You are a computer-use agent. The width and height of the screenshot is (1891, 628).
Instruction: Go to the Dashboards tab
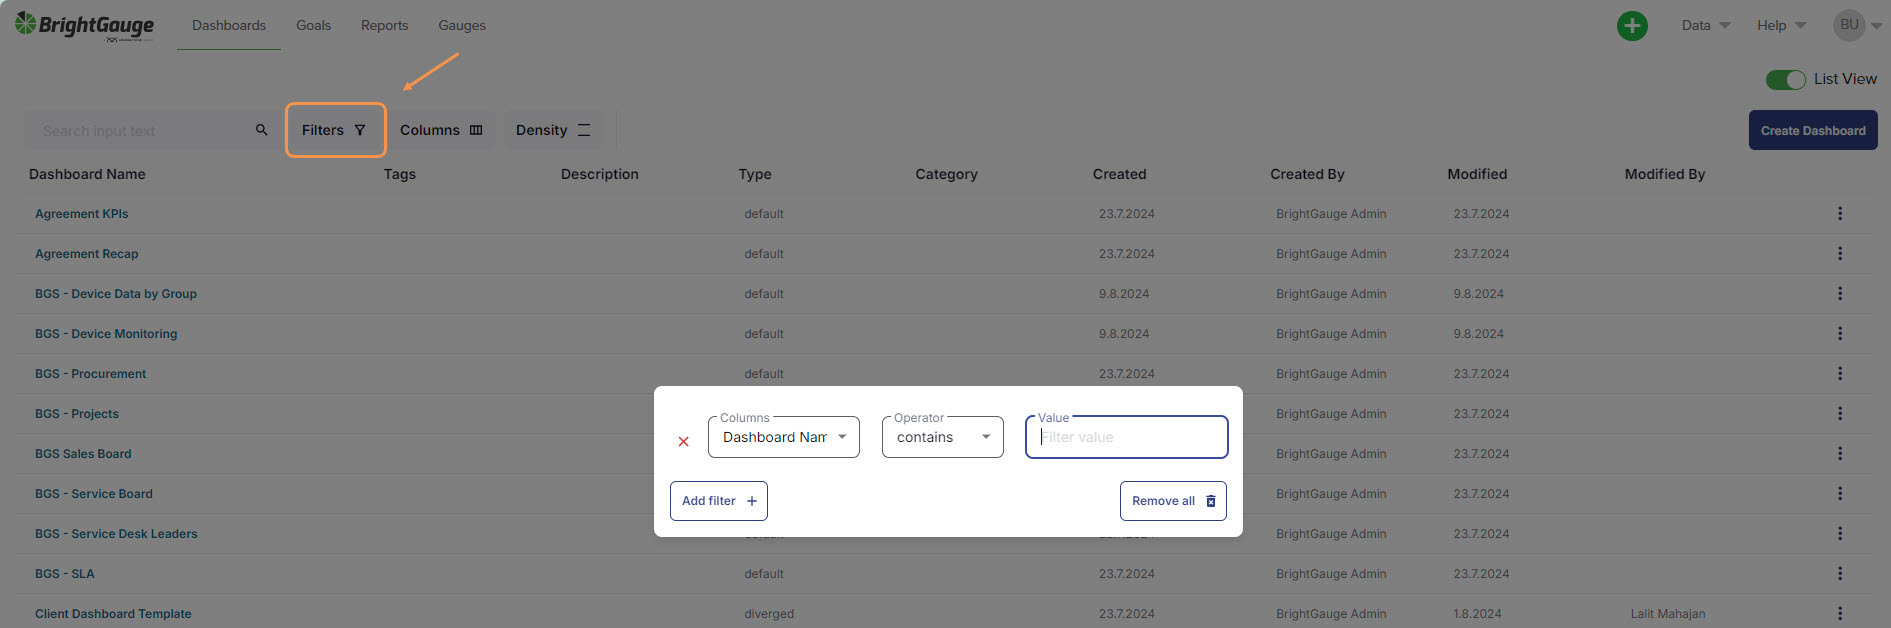coord(229,25)
